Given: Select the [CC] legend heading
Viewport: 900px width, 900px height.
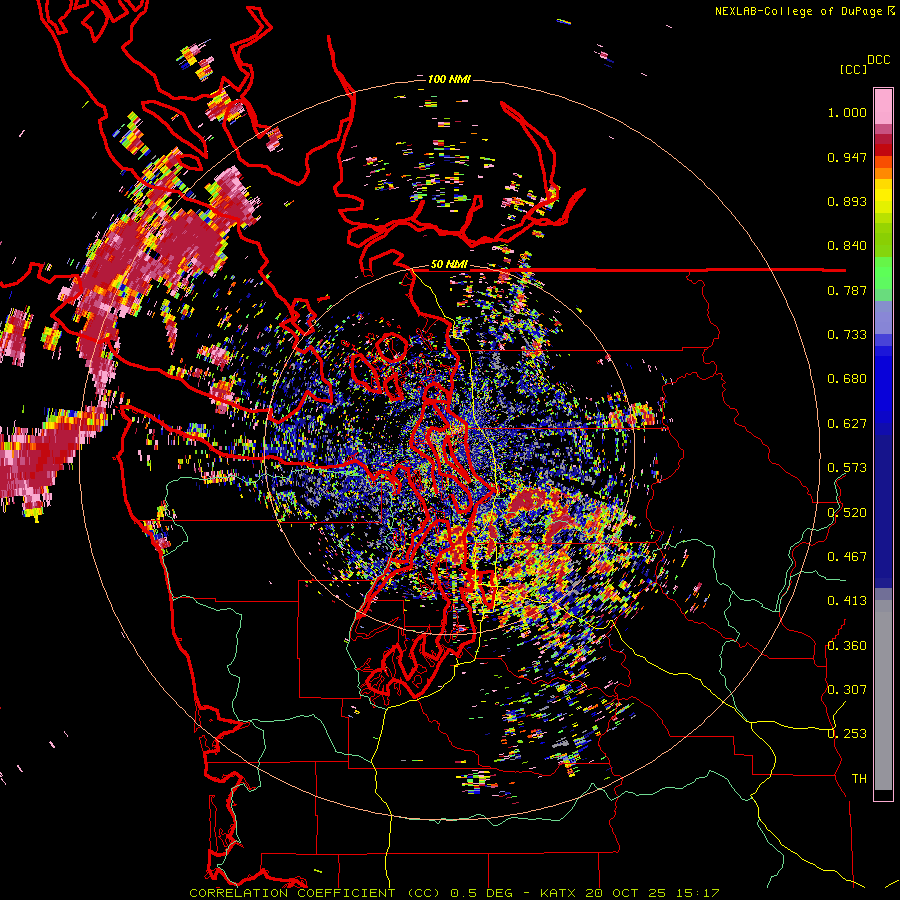Looking at the screenshot, I should pos(853,69).
